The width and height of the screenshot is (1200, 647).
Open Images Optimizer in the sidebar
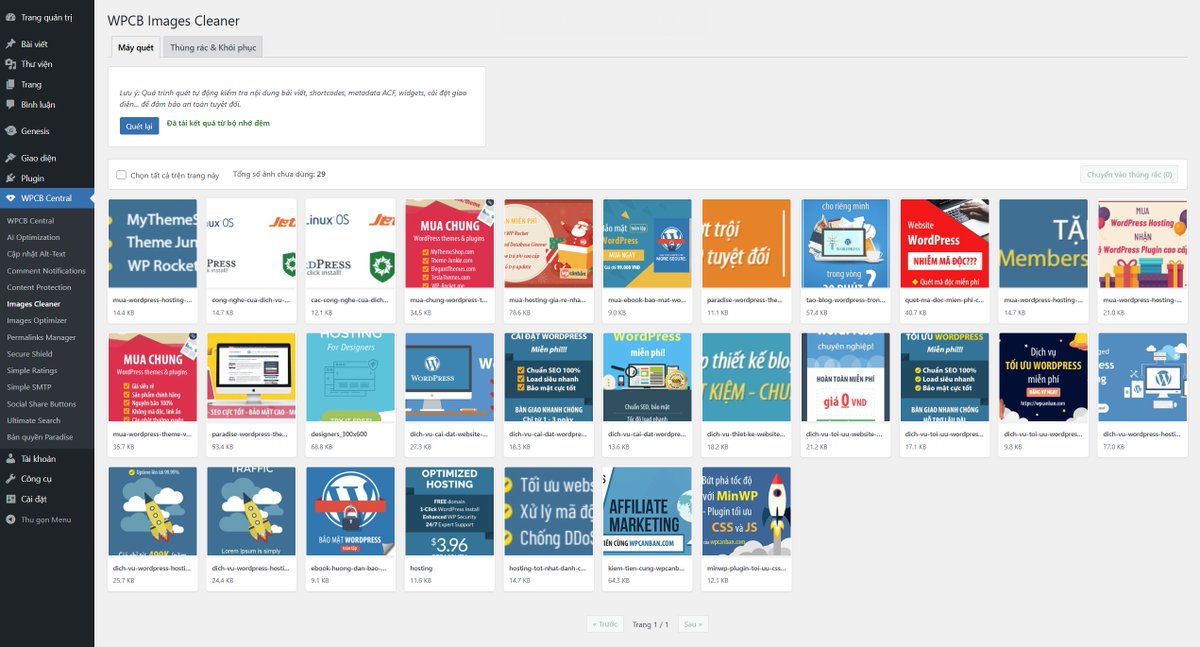(x=36, y=320)
